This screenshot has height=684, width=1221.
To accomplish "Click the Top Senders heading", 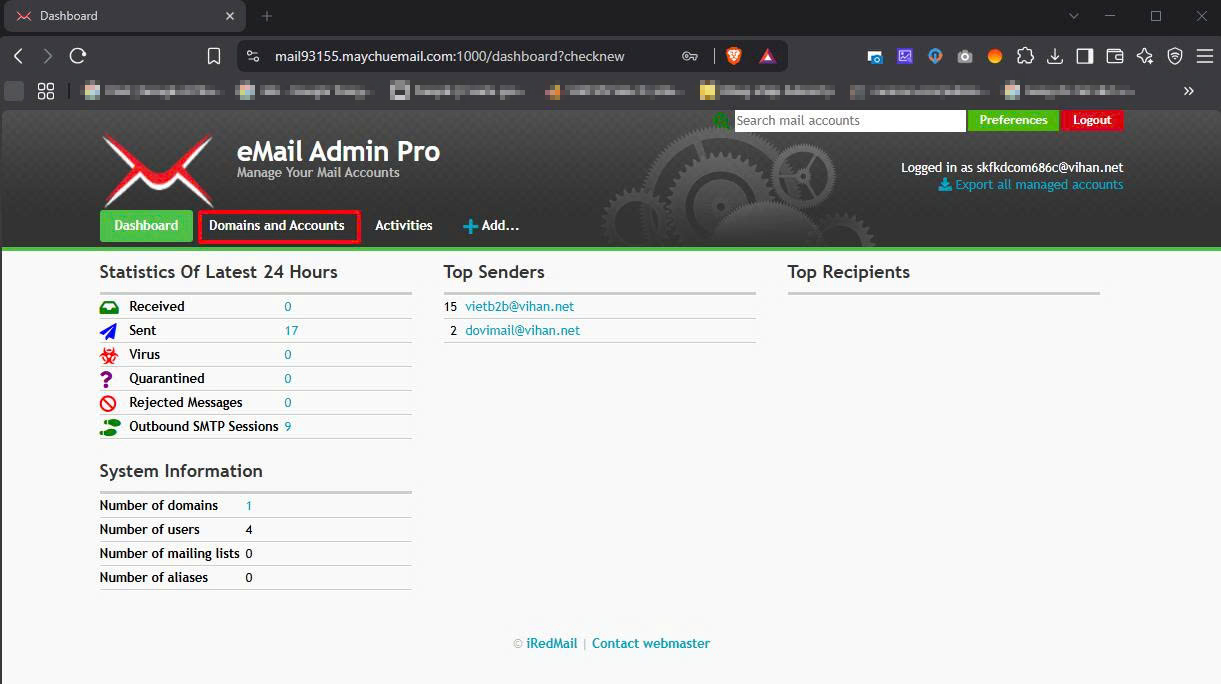I will [x=494, y=272].
